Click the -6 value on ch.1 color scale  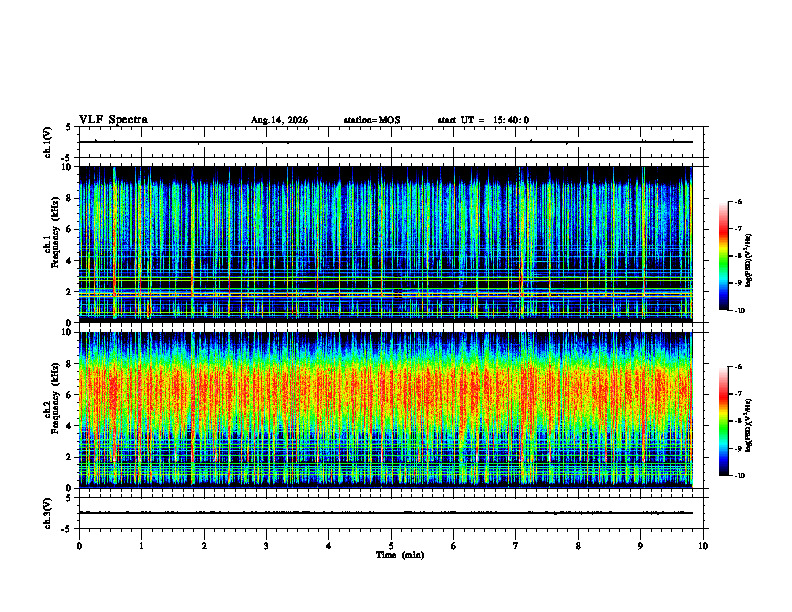(x=739, y=201)
